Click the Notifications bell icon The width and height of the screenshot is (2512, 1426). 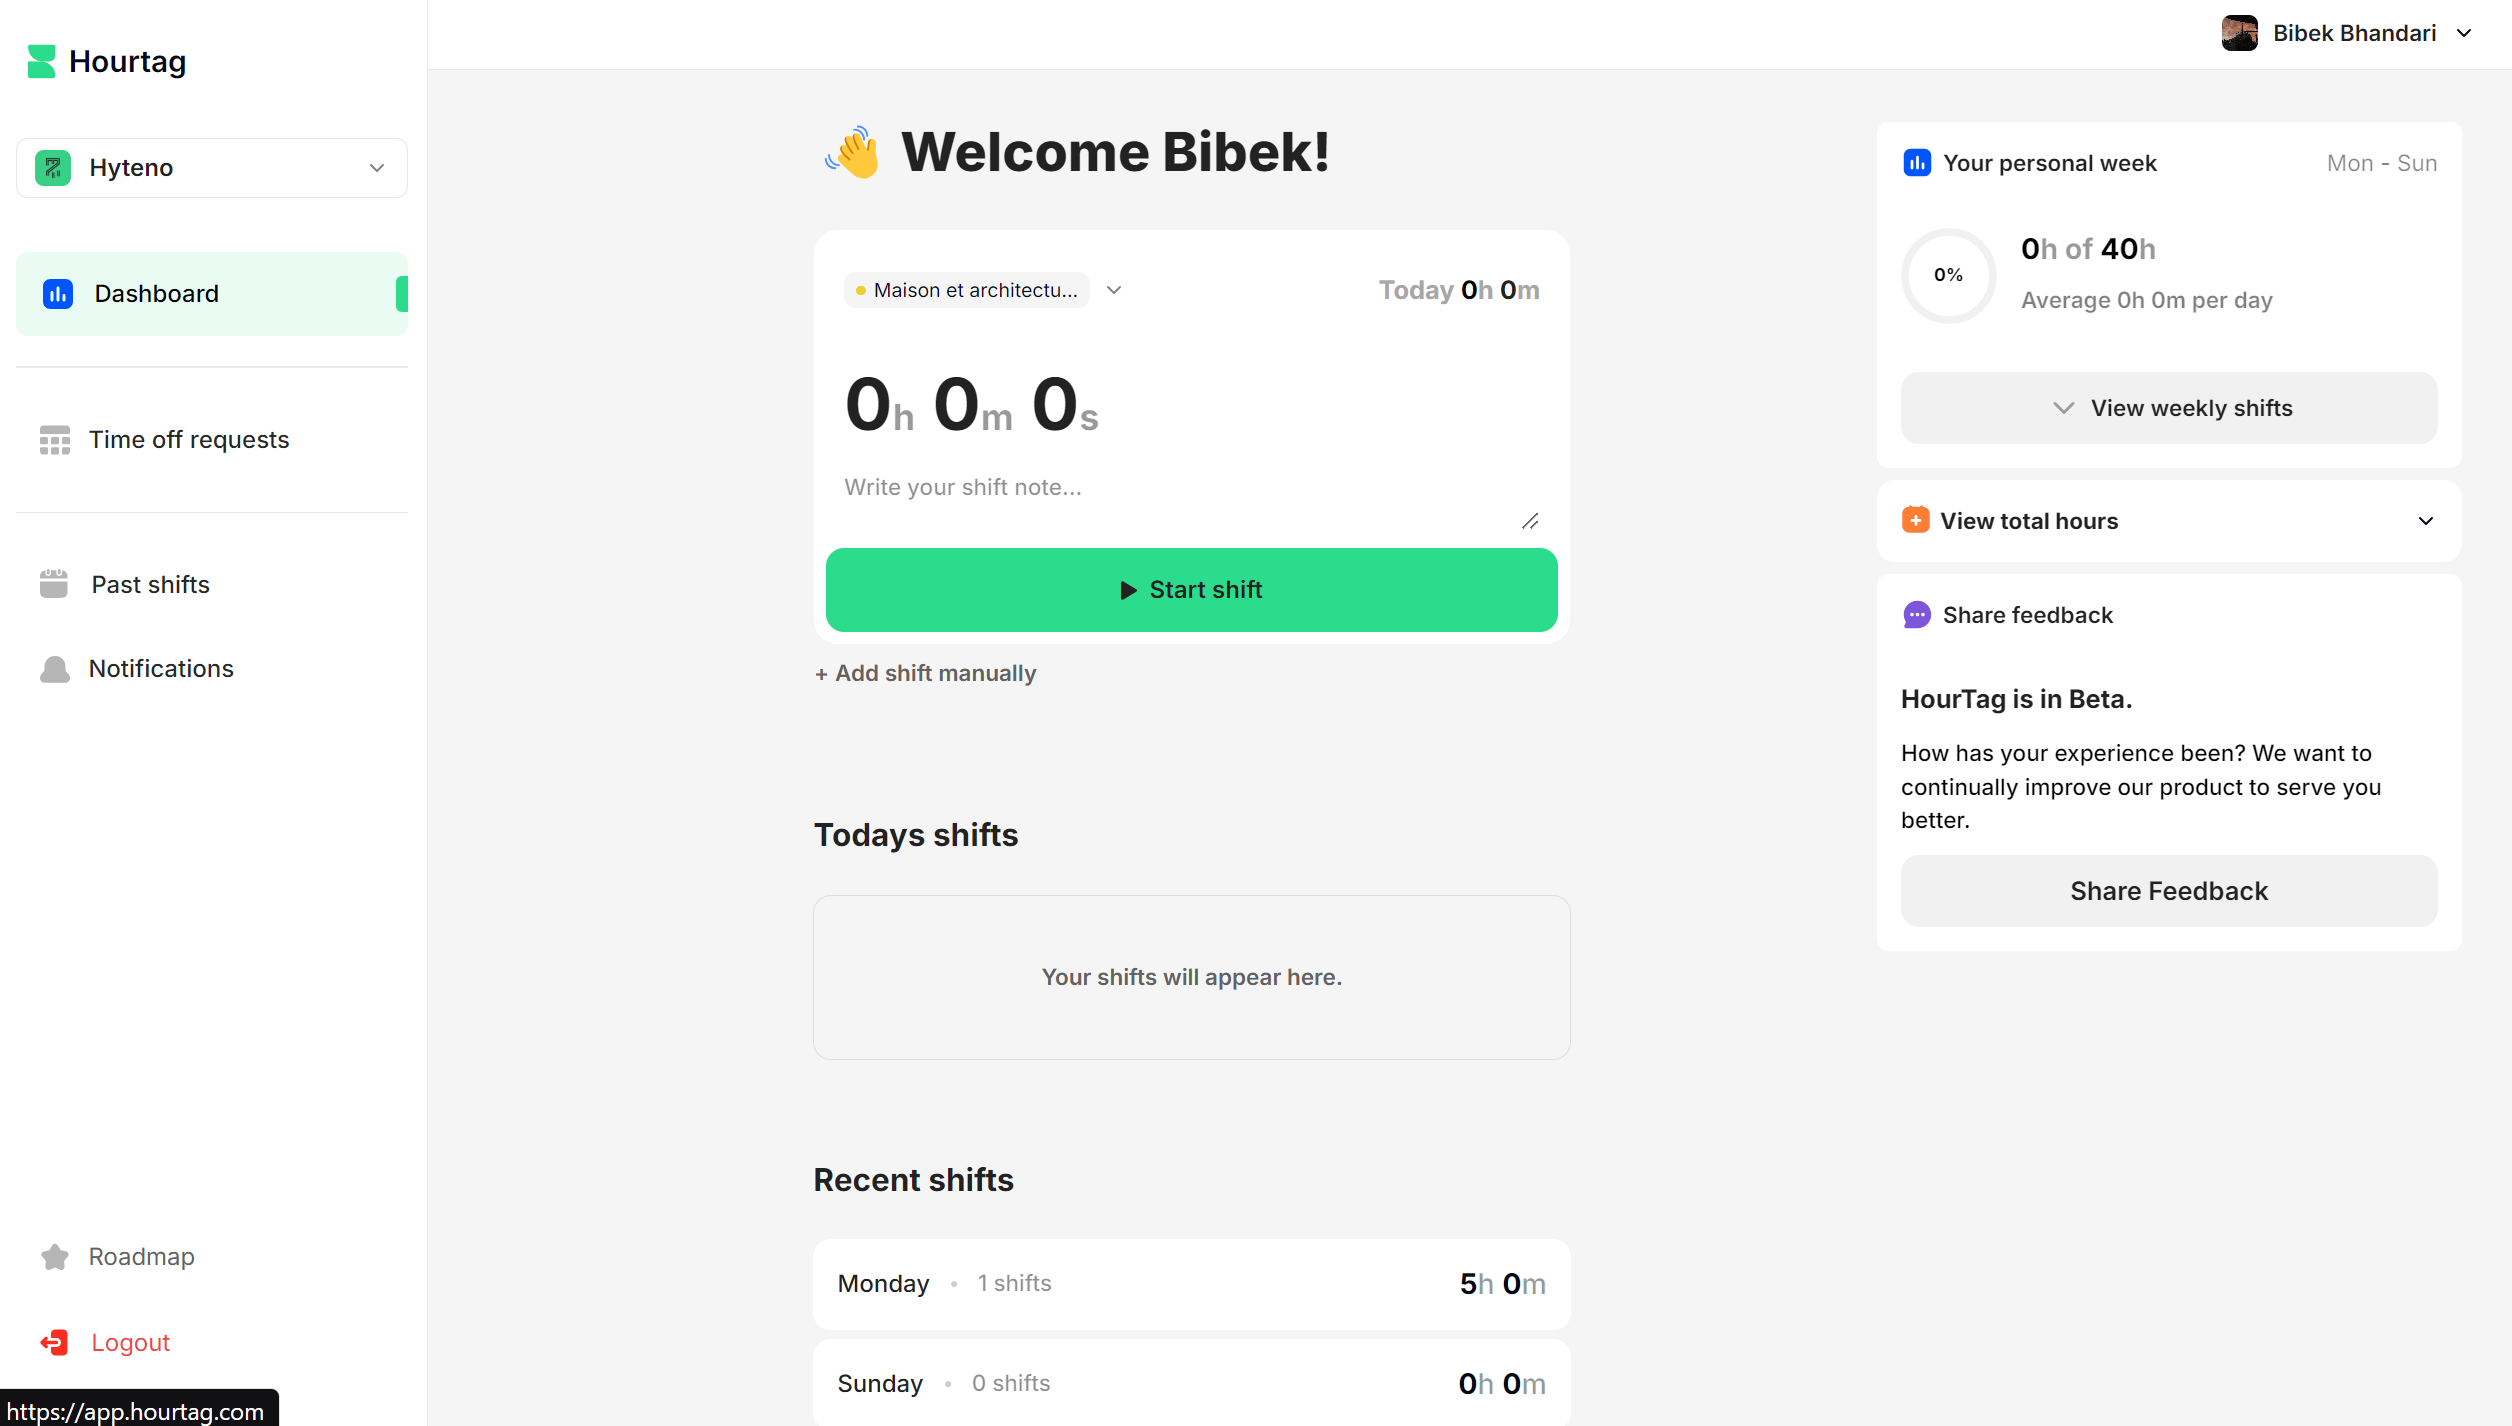point(55,669)
